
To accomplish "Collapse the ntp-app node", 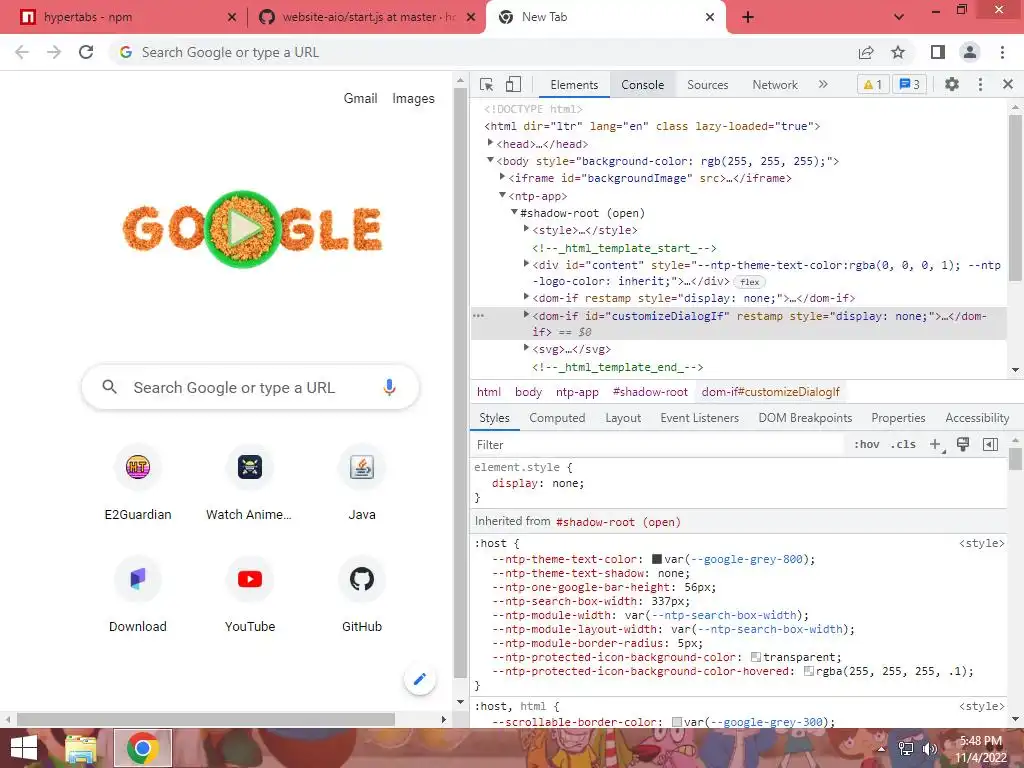I will coord(502,195).
